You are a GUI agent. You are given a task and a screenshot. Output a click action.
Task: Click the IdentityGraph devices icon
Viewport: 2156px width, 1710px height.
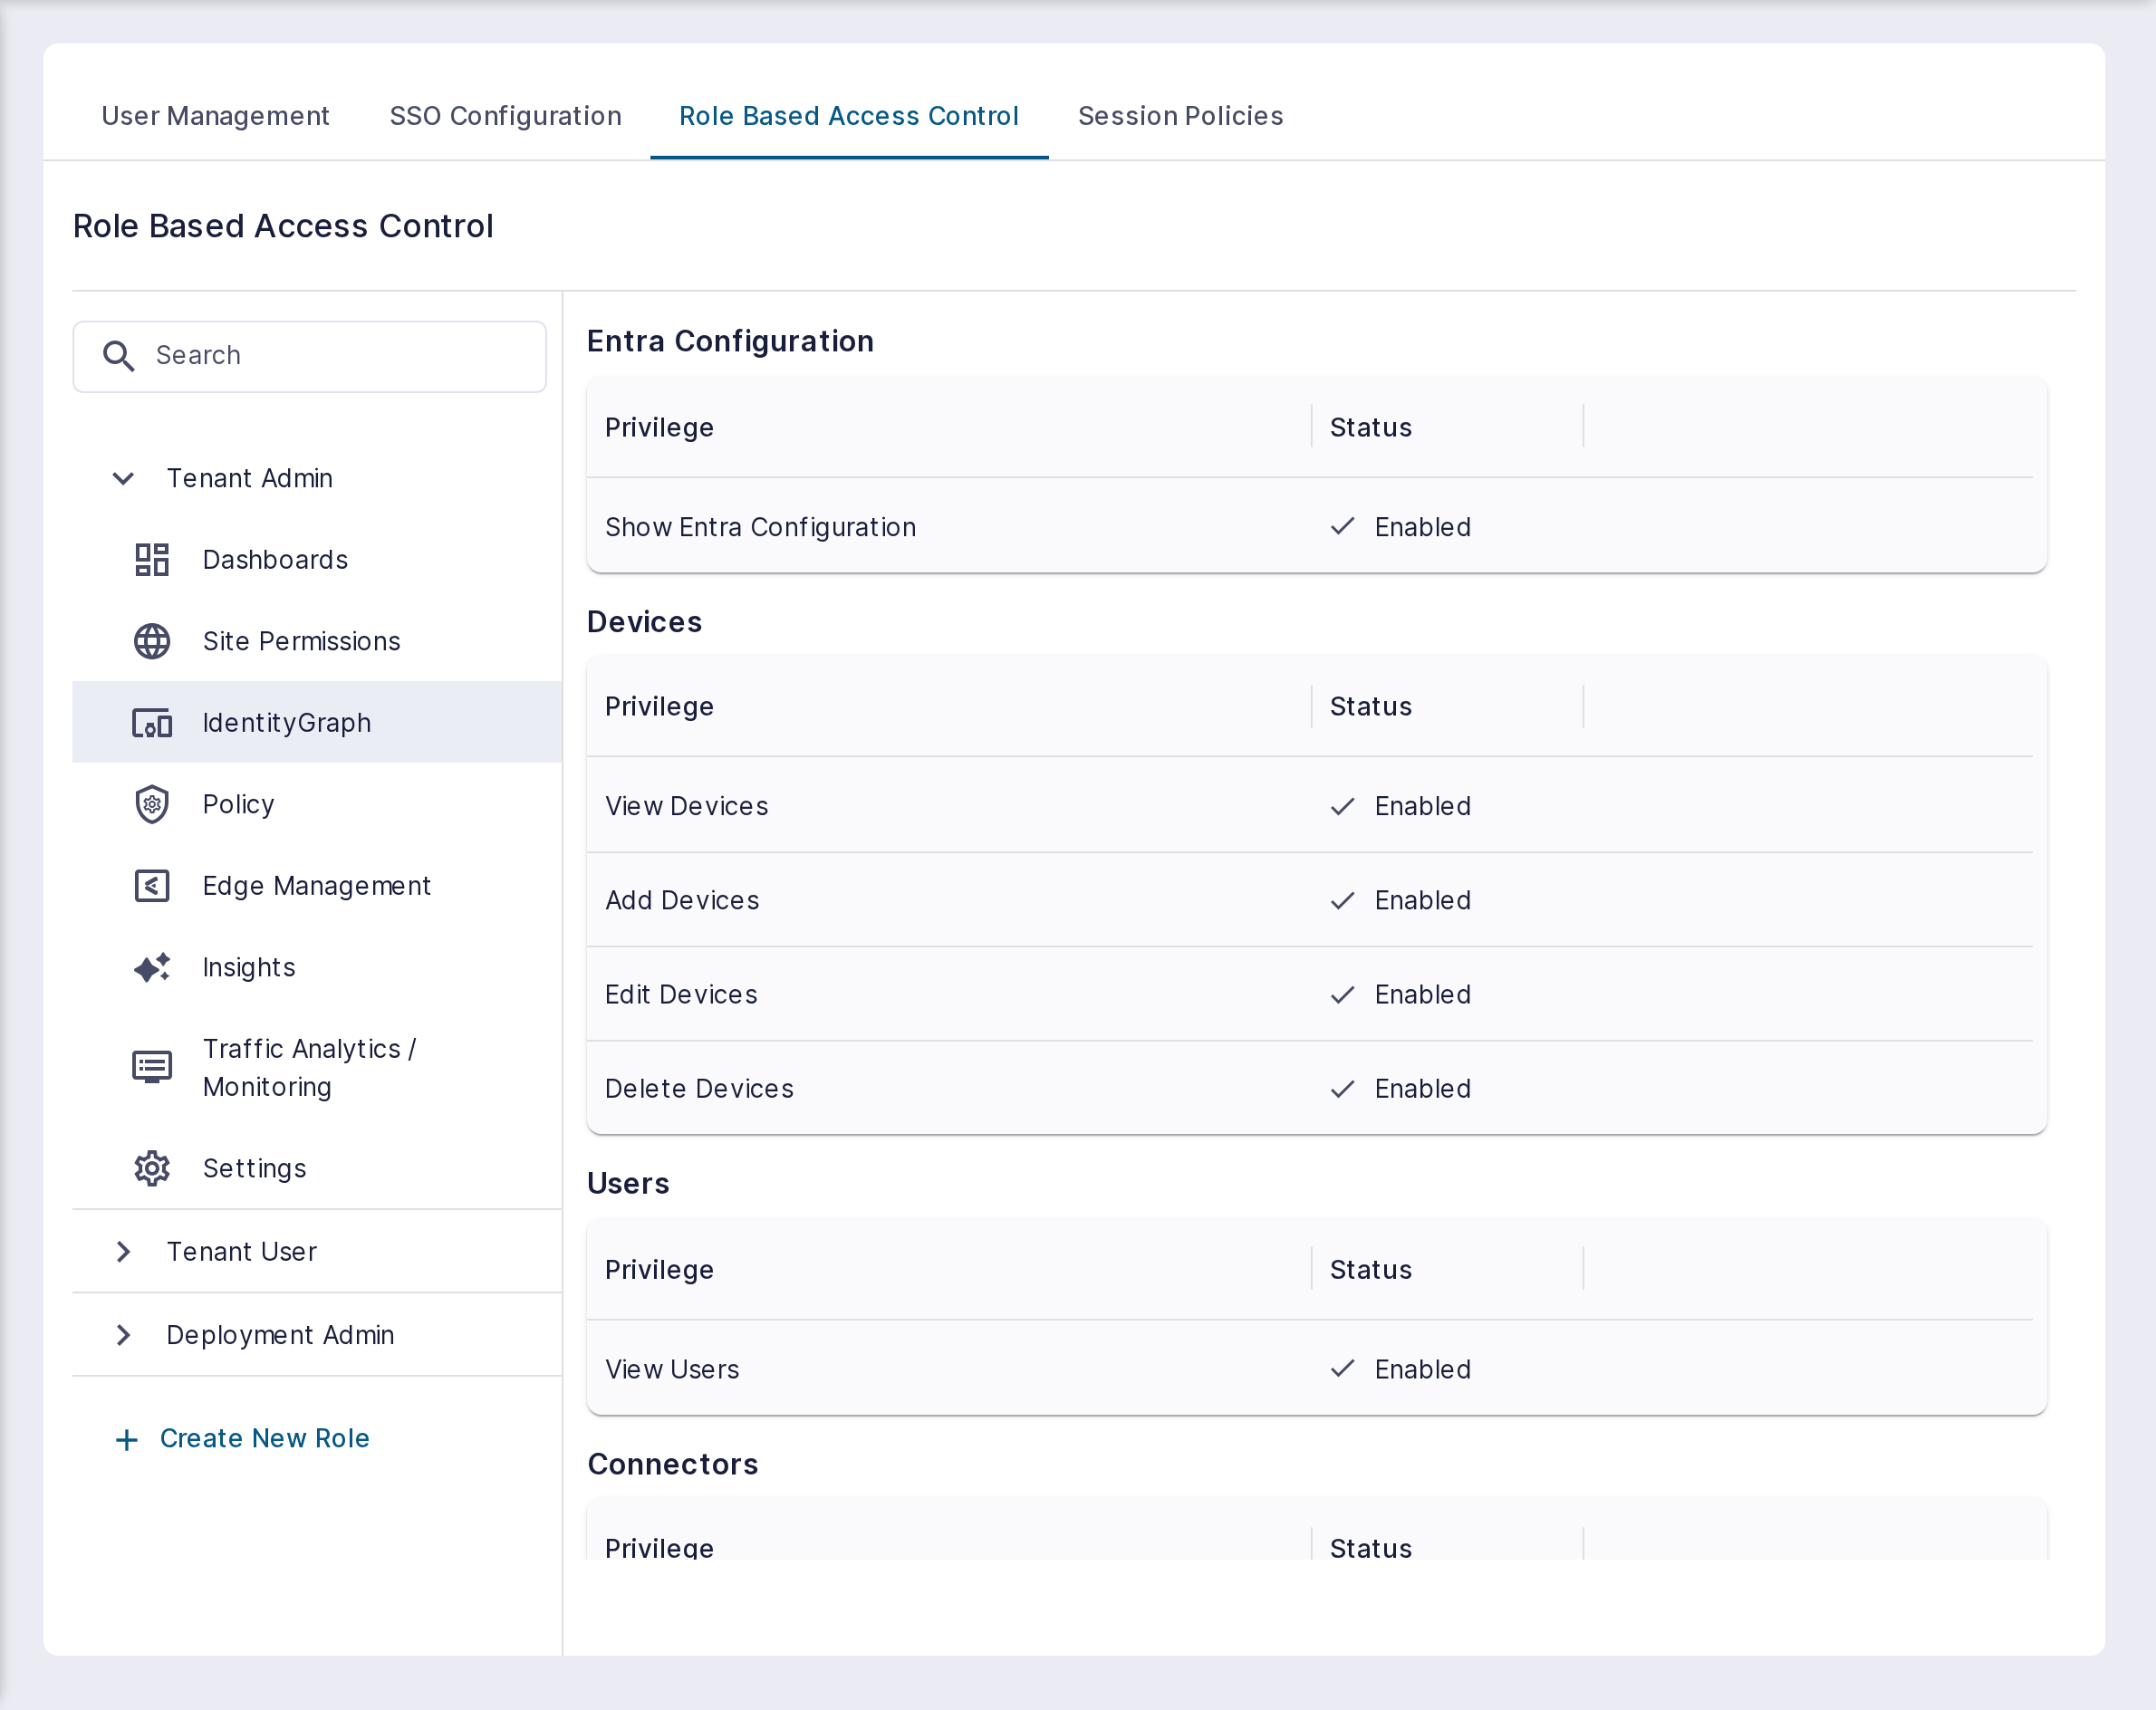click(152, 723)
